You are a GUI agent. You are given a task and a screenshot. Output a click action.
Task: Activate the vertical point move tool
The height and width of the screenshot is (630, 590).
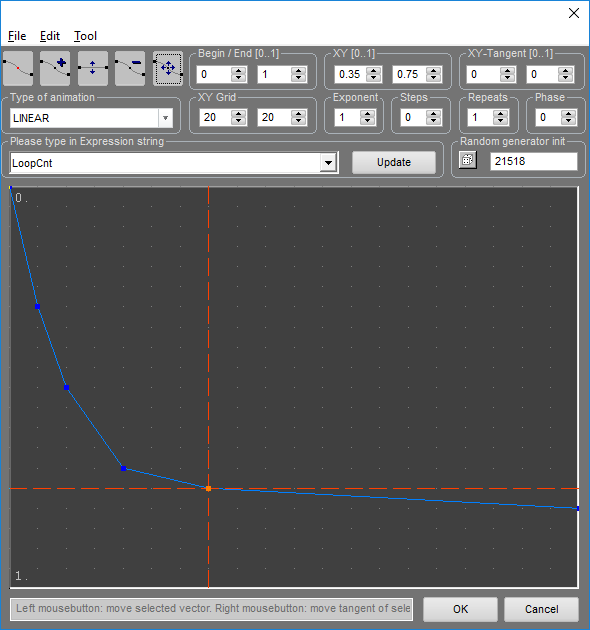point(93,69)
